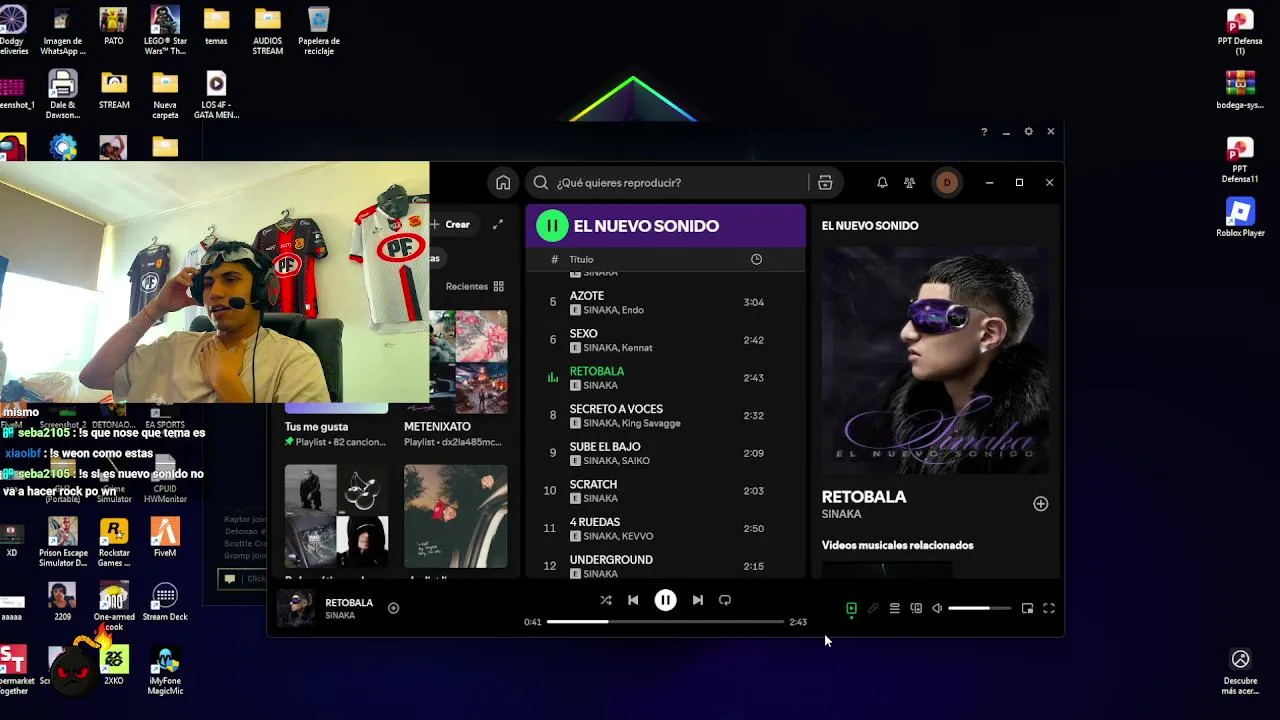Viewport: 1280px width, 720px height.
Task: Open artist link Endo
Action: point(633,310)
